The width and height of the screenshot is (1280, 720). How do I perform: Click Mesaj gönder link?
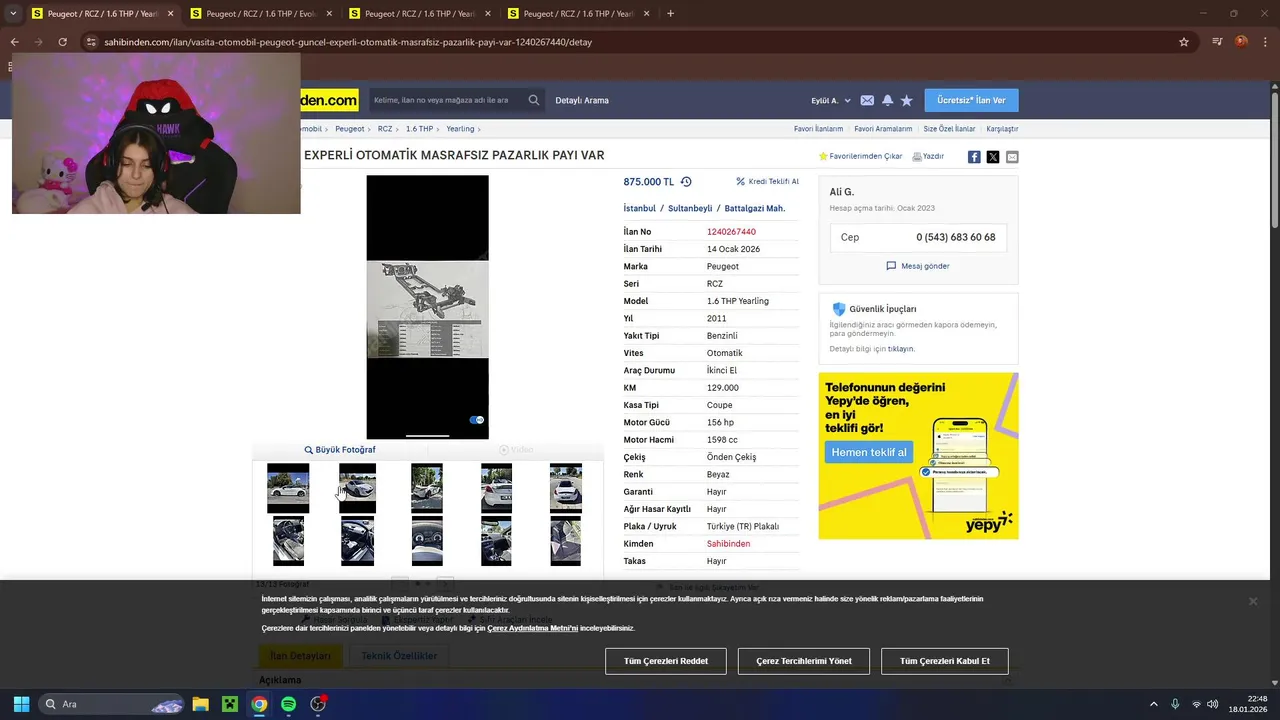pos(918,266)
